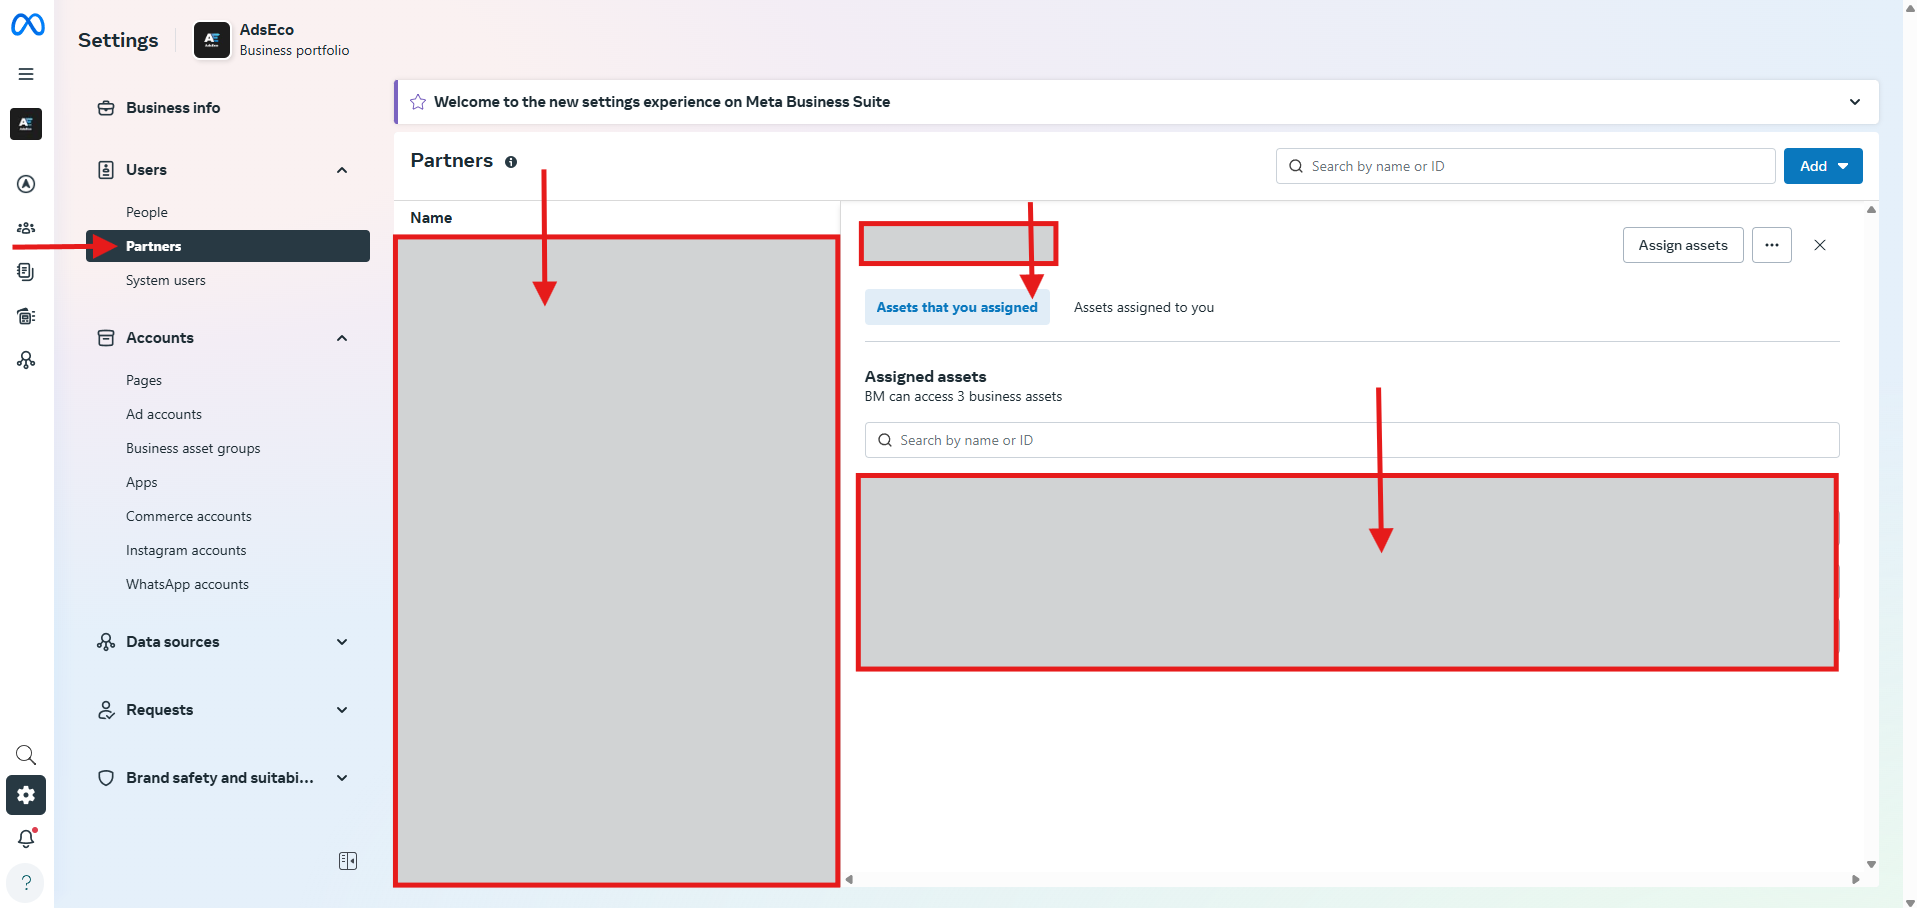Click the panel scrollbar up arrow
The image size is (1917, 908).
click(1871, 210)
